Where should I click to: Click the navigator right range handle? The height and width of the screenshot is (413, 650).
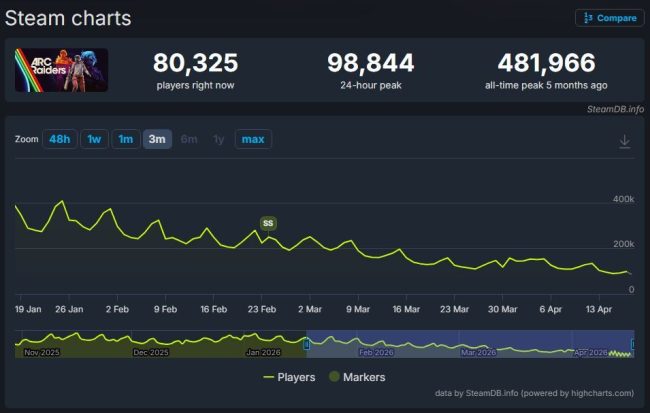[x=633, y=344]
